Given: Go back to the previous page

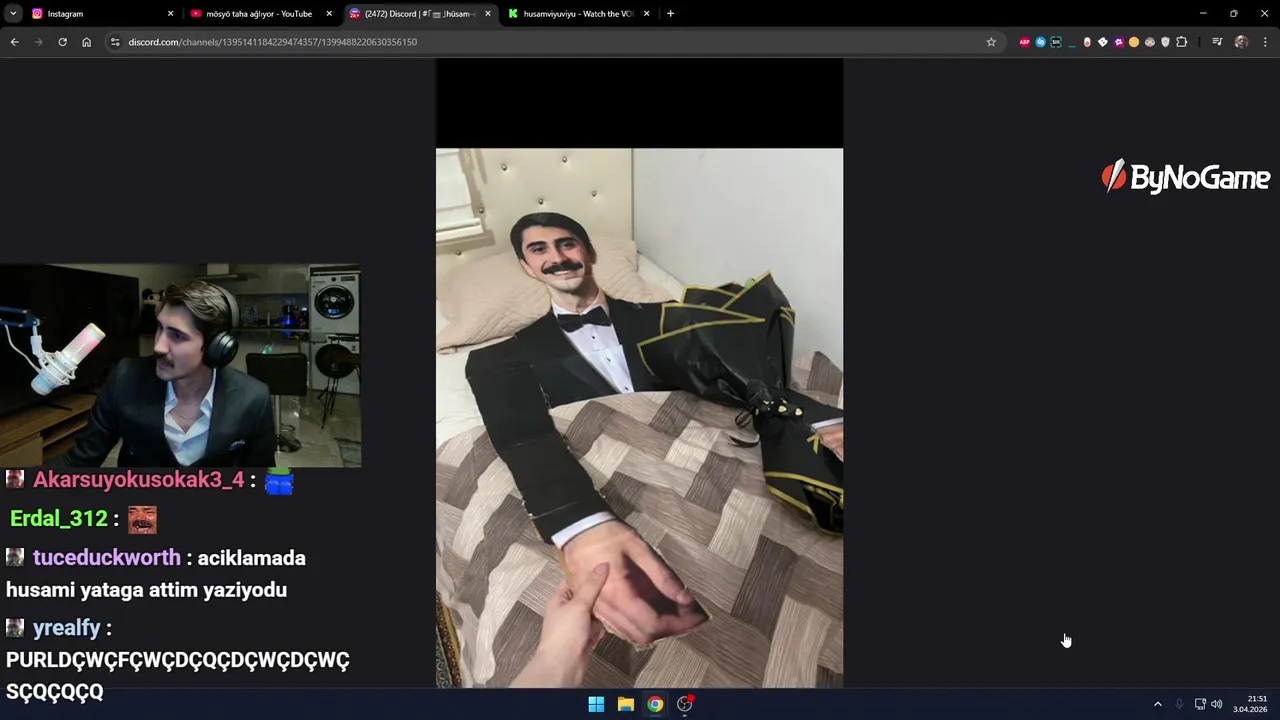Looking at the screenshot, I should (x=14, y=42).
